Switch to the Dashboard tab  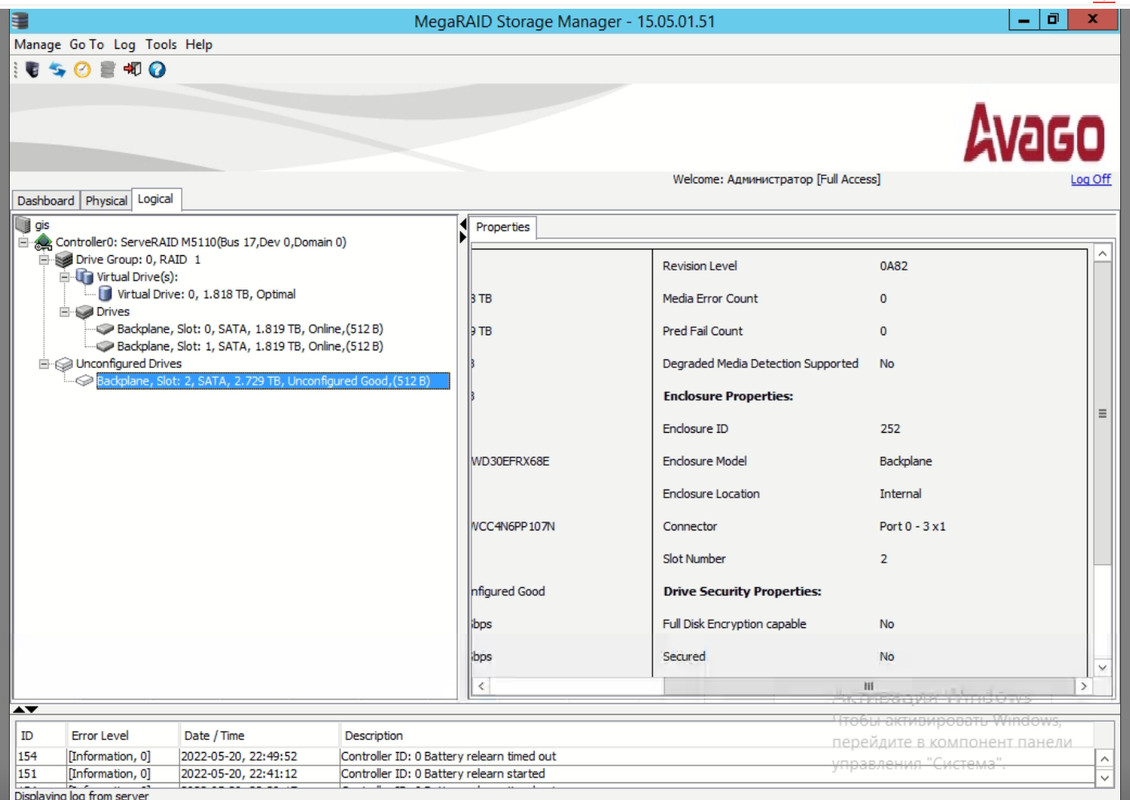45,200
